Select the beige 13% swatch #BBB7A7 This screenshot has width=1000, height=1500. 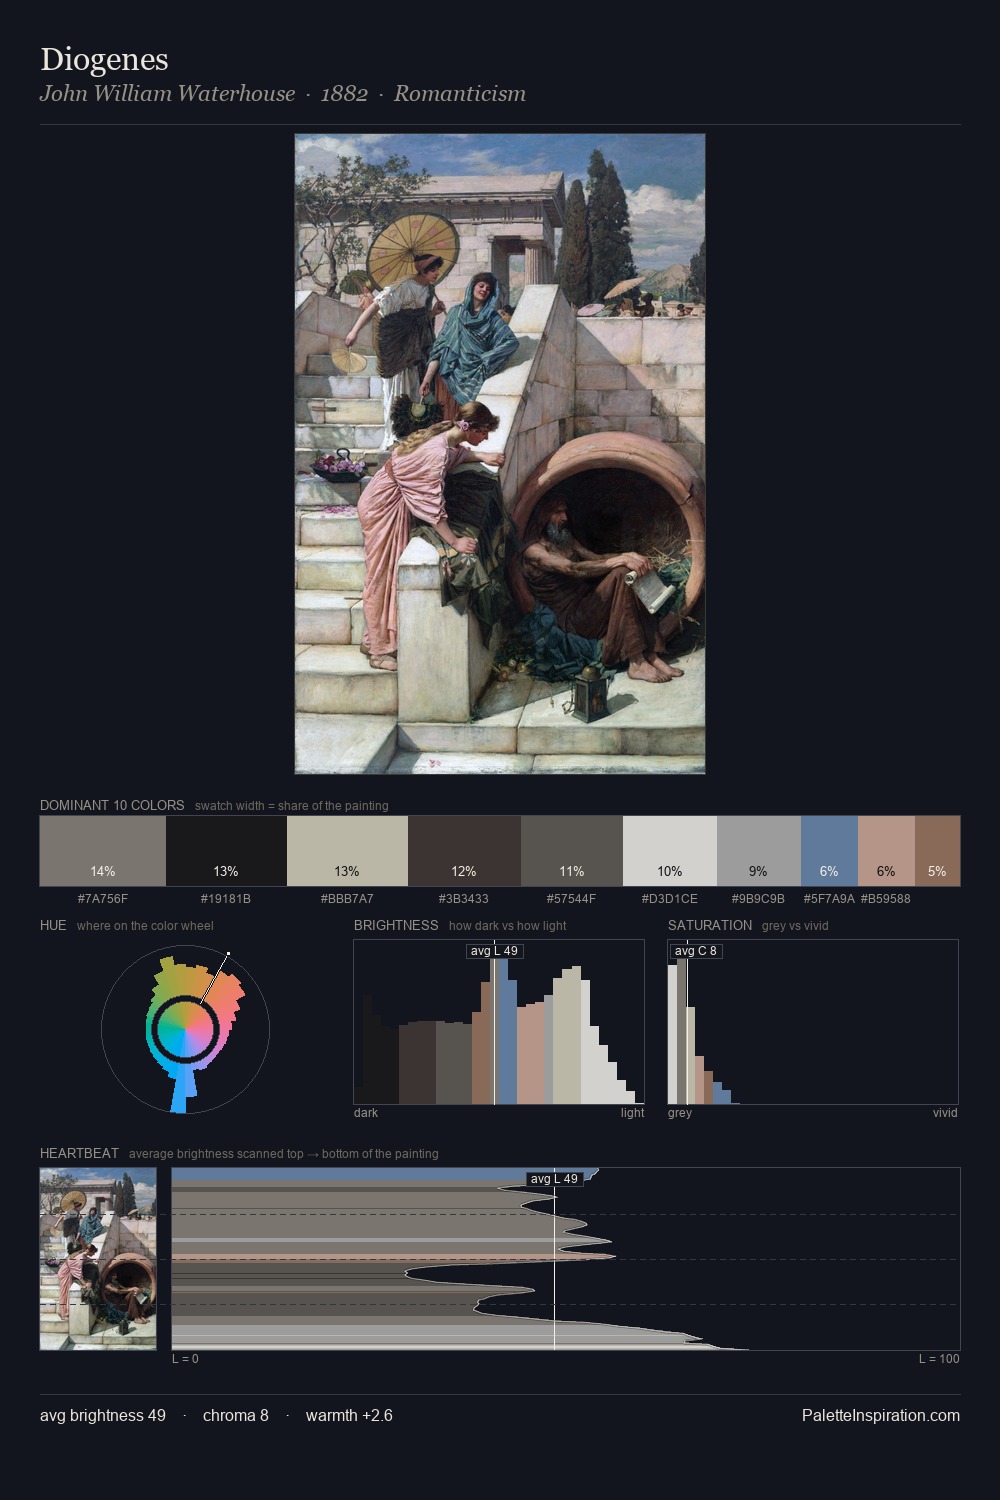click(x=347, y=851)
